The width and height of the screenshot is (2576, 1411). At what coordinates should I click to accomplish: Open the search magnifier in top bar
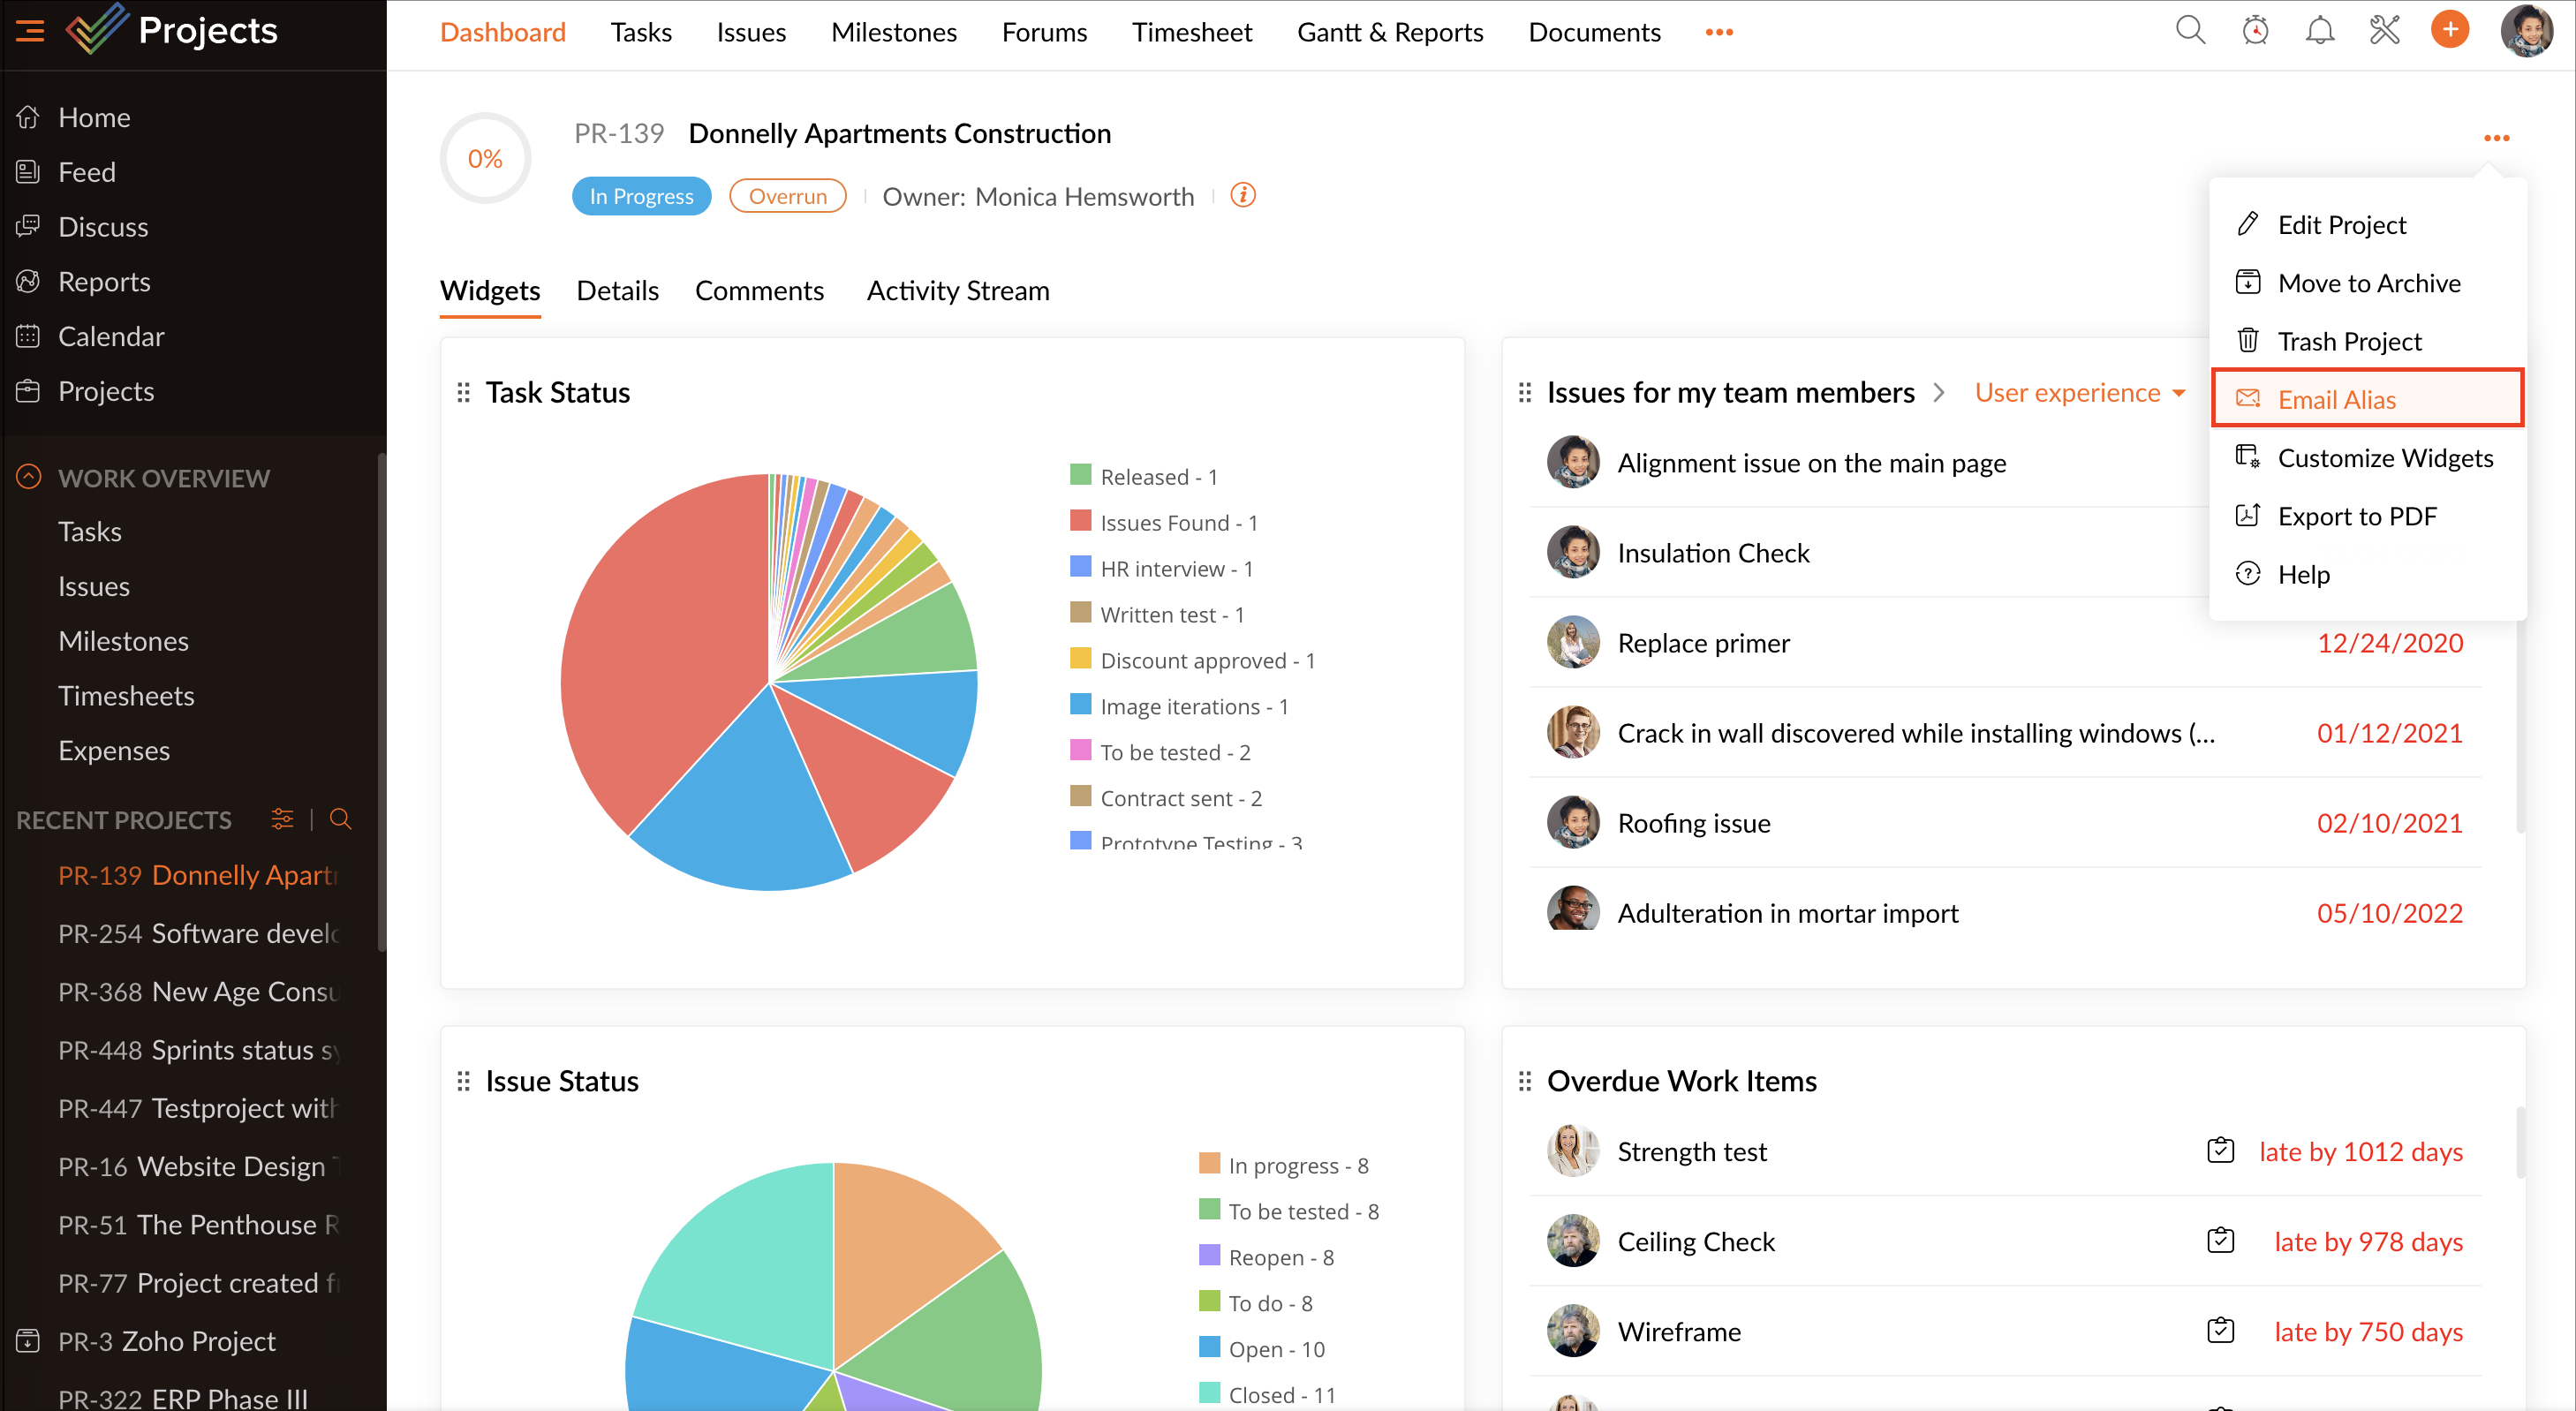point(2189,31)
